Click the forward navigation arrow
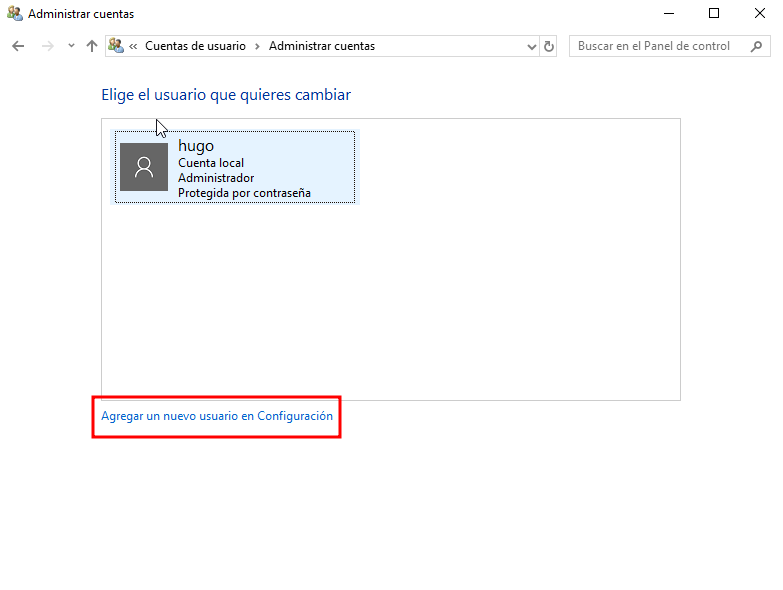 (47, 46)
